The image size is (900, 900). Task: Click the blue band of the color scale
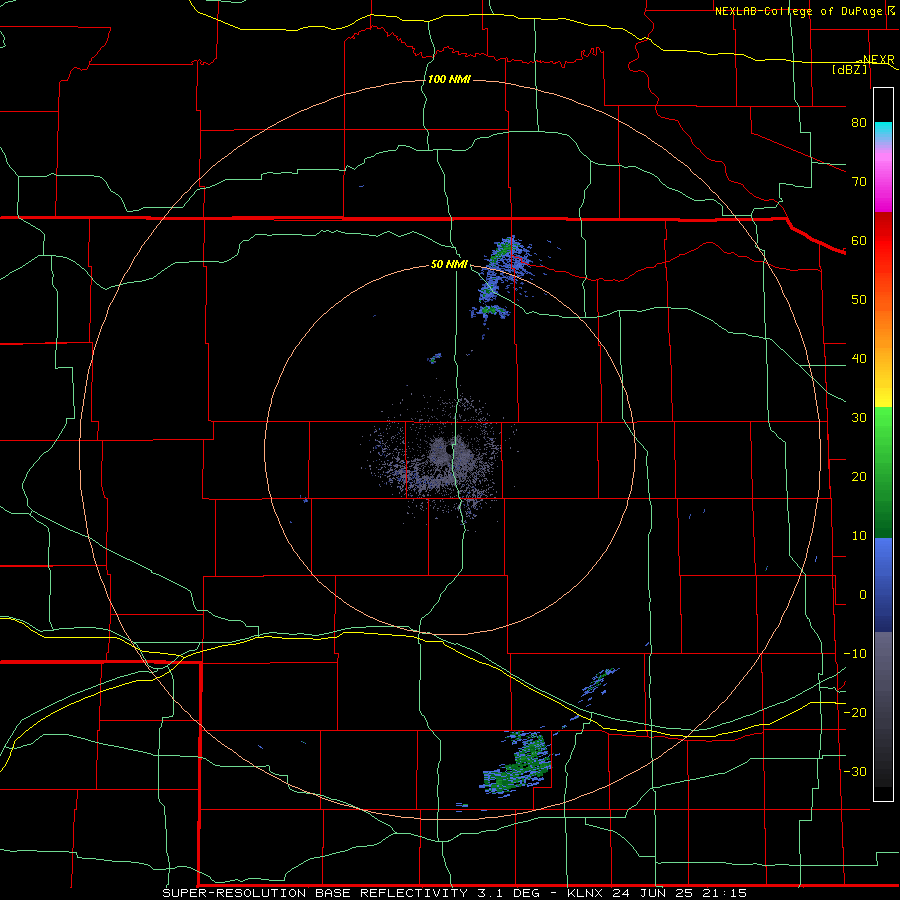coord(883,584)
